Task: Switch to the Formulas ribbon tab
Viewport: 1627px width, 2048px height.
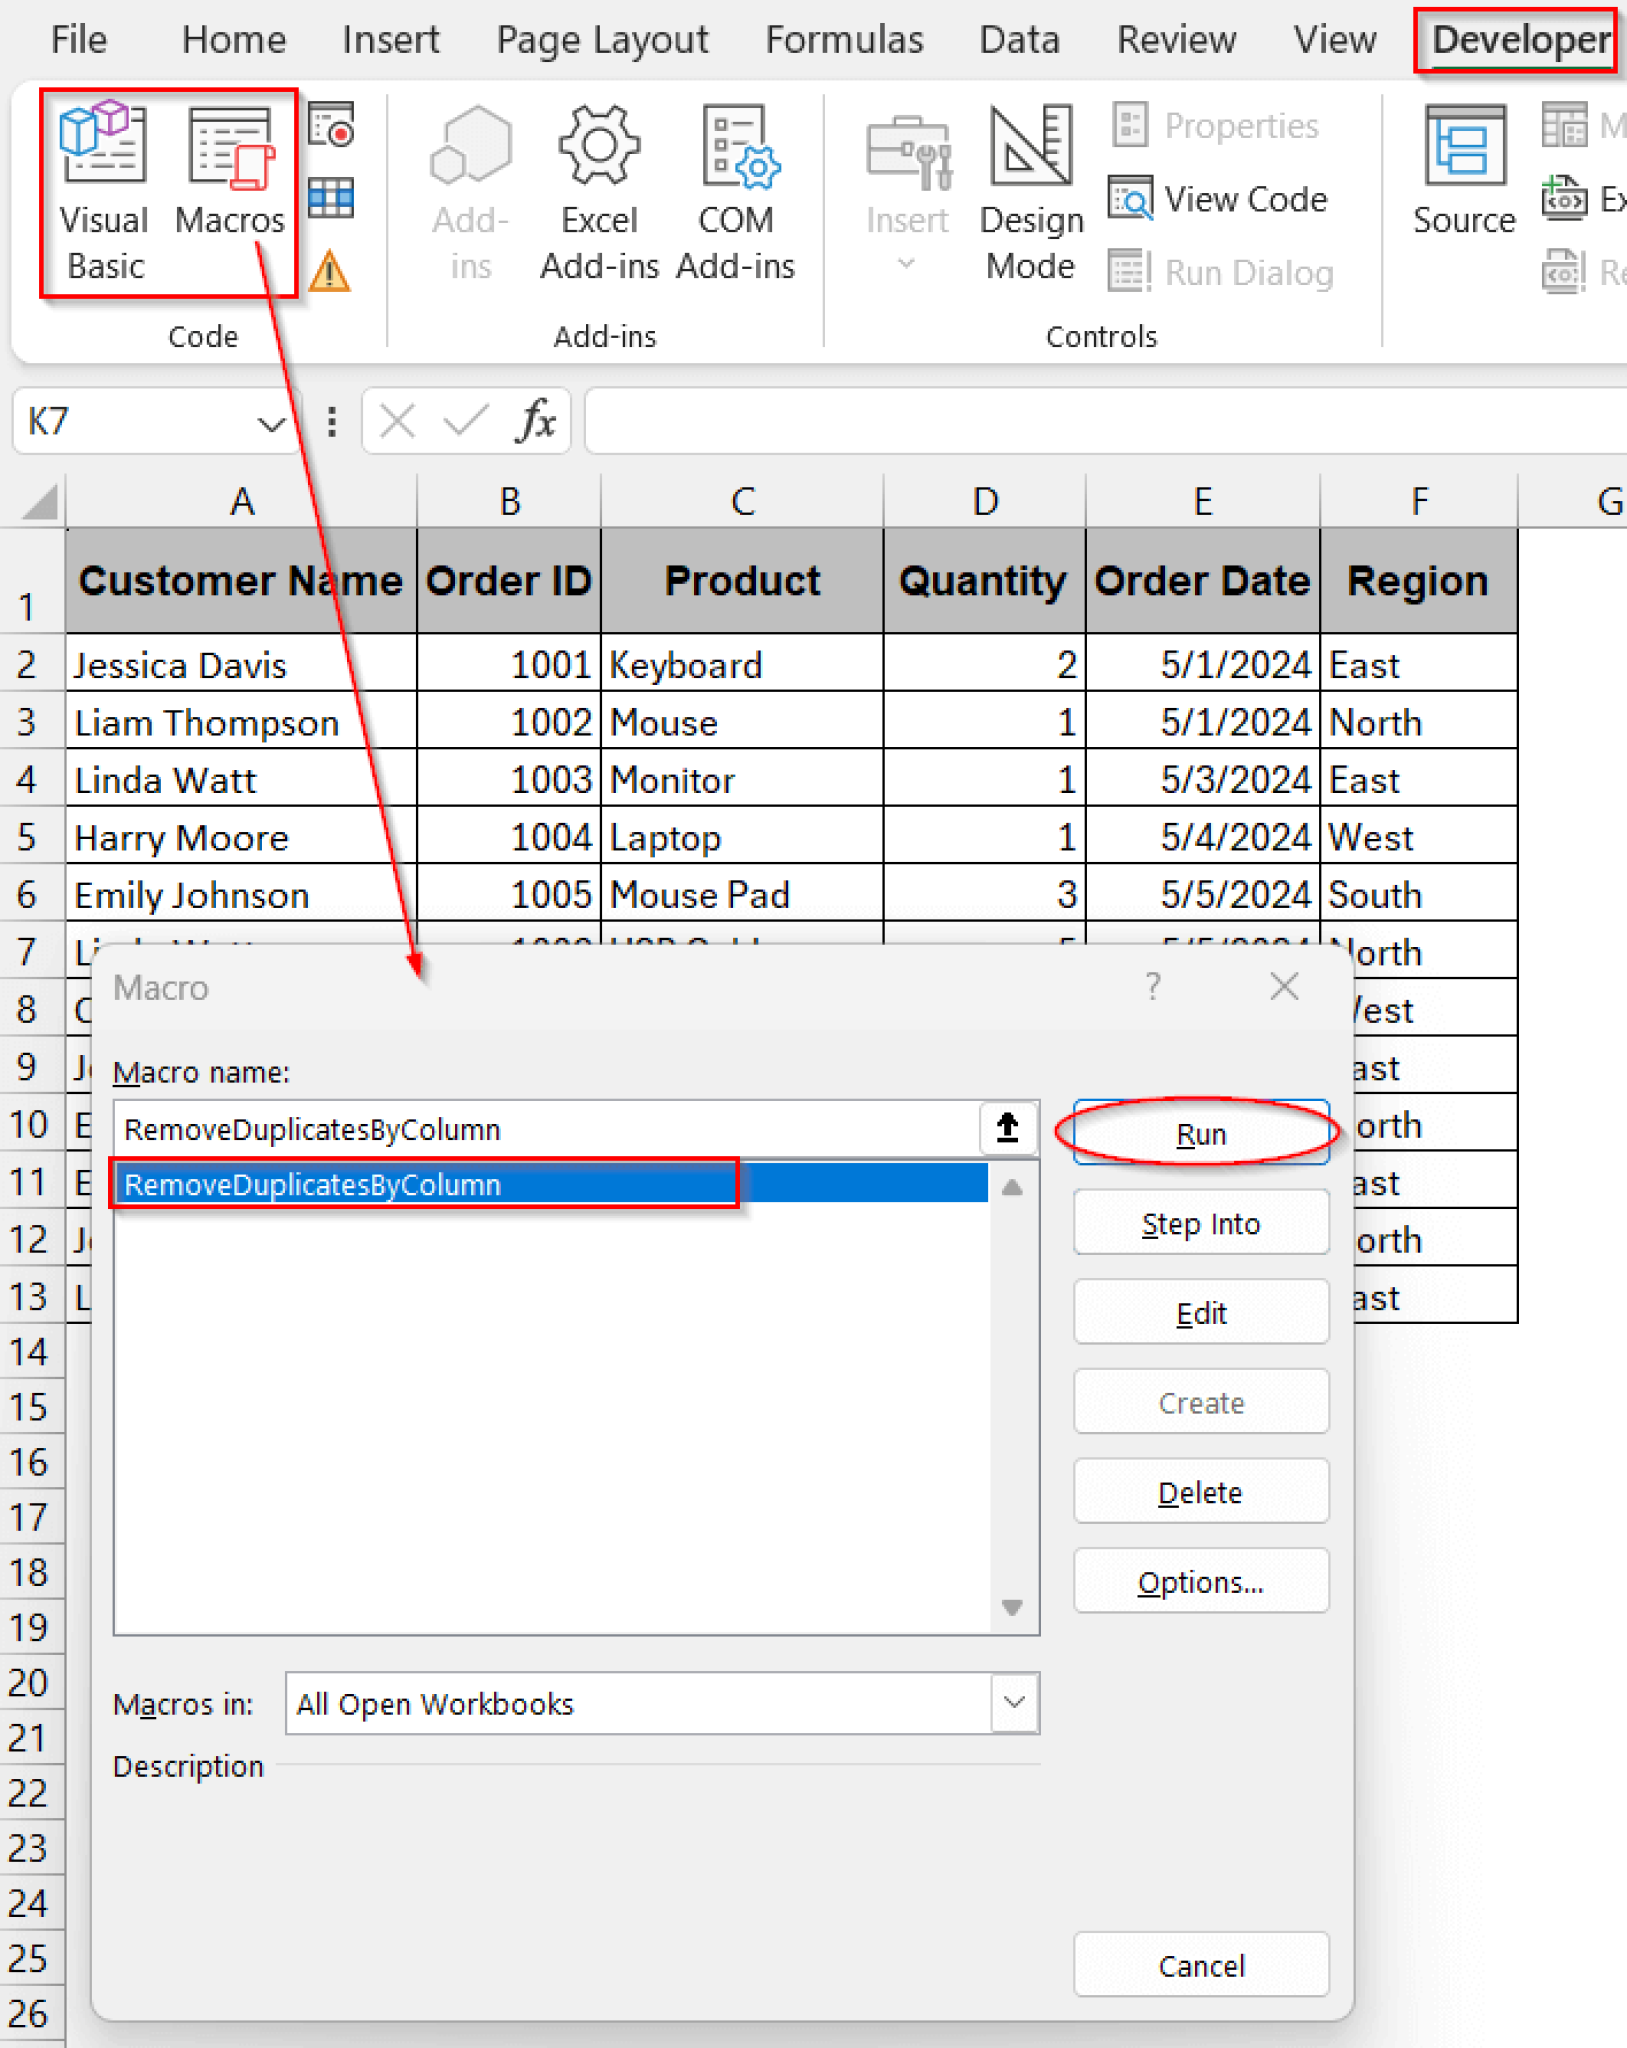Action: coord(843,40)
